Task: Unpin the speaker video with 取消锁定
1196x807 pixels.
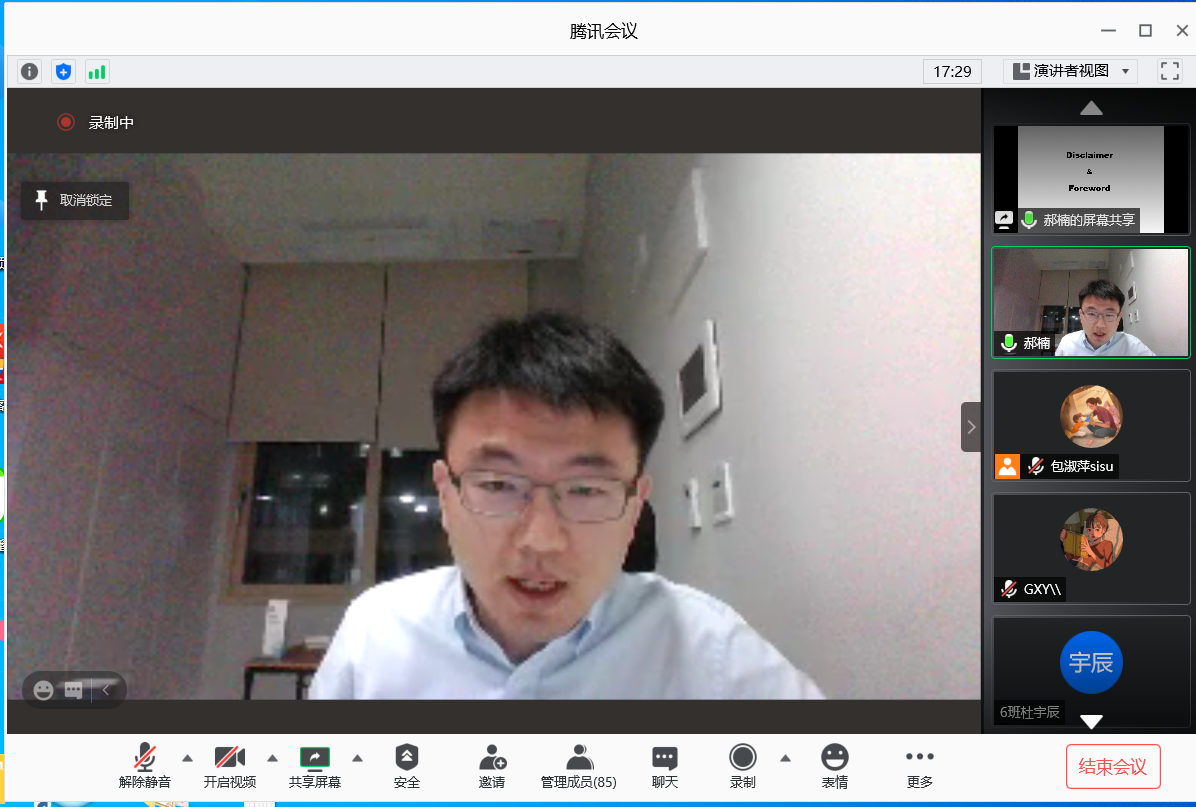Action: tap(74, 200)
